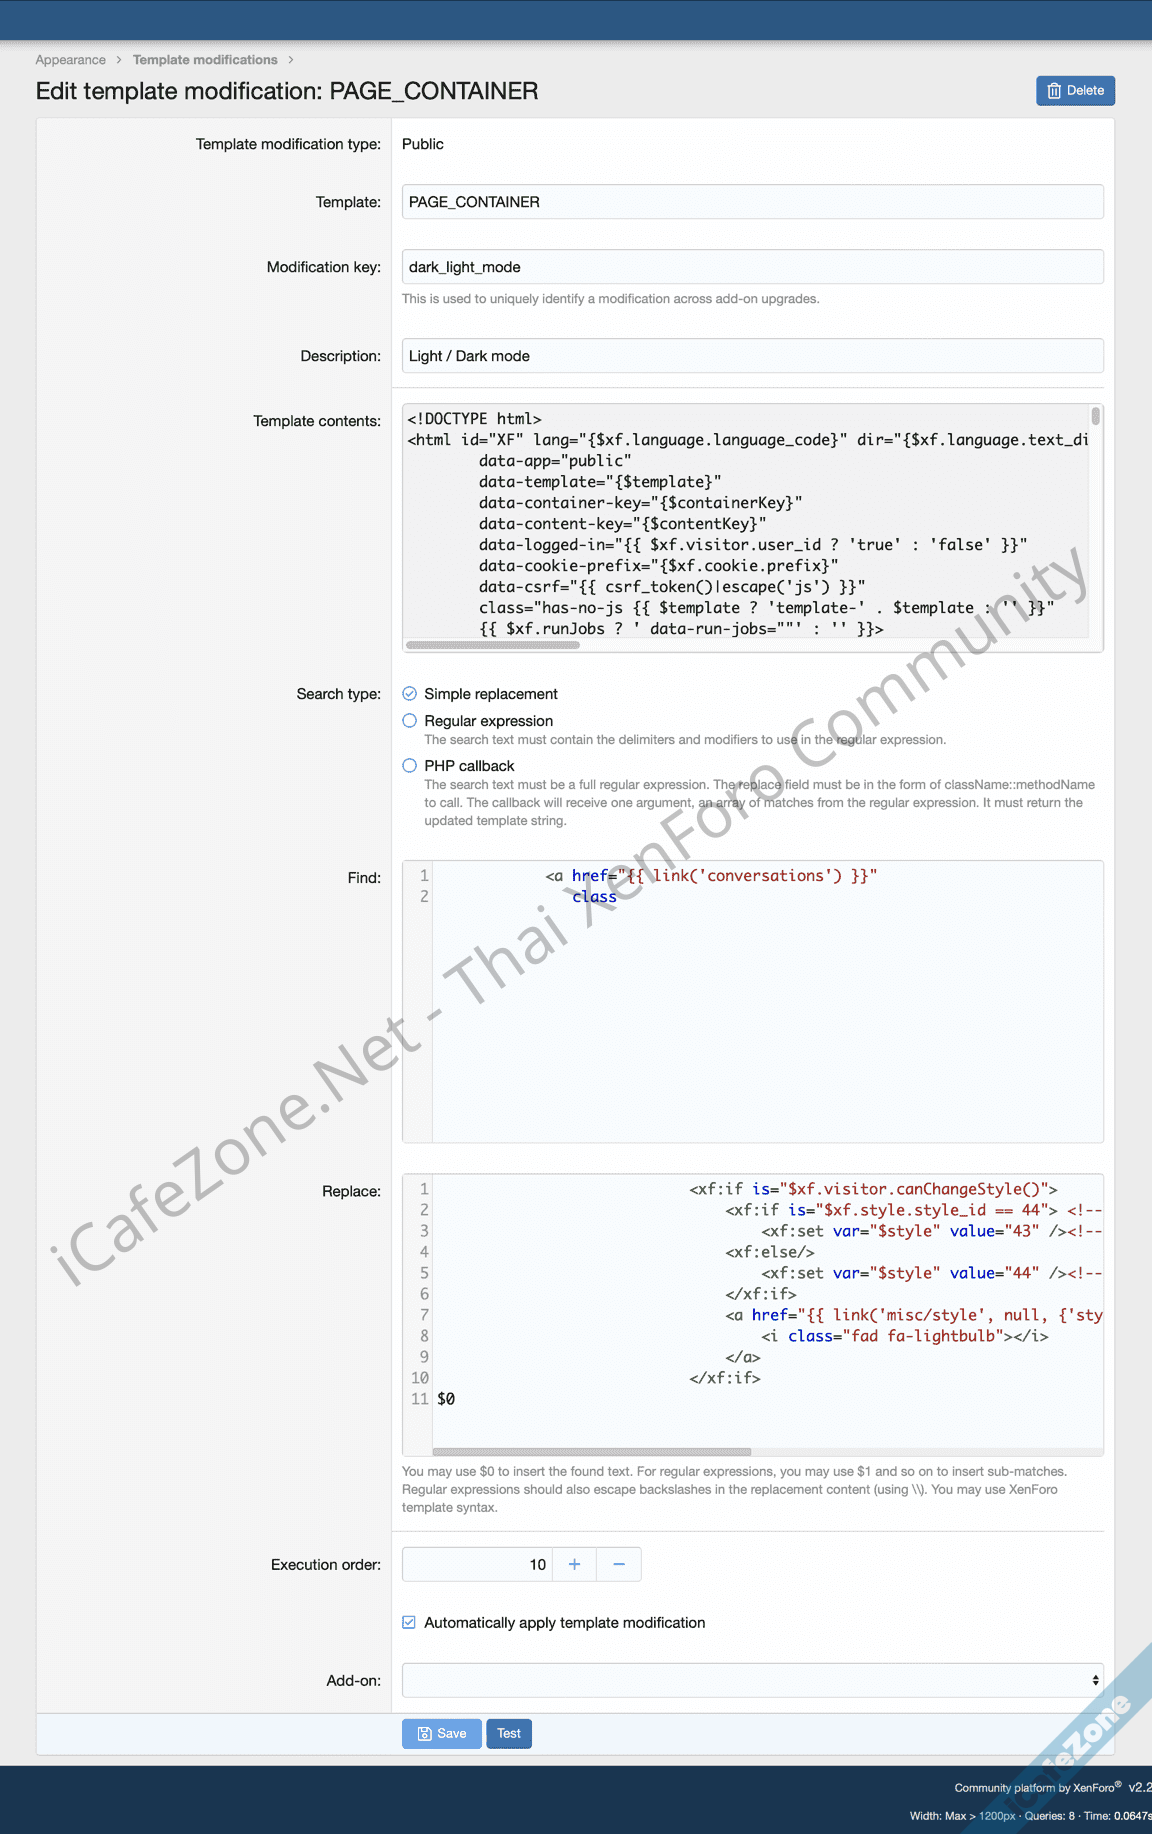The height and width of the screenshot is (1834, 1152).
Task: Click the Template name input field
Action: click(x=752, y=202)
